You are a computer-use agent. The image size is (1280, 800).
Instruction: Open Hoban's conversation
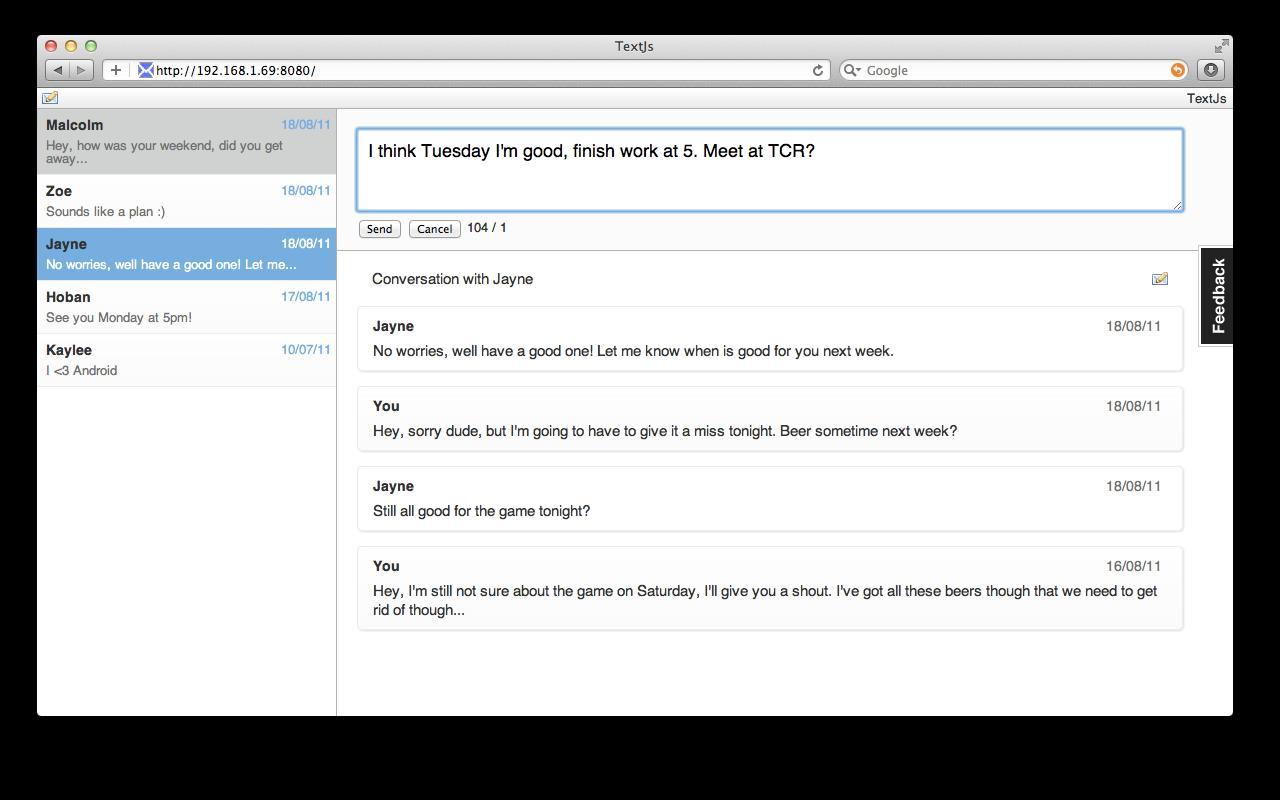(x=187, y=306)
